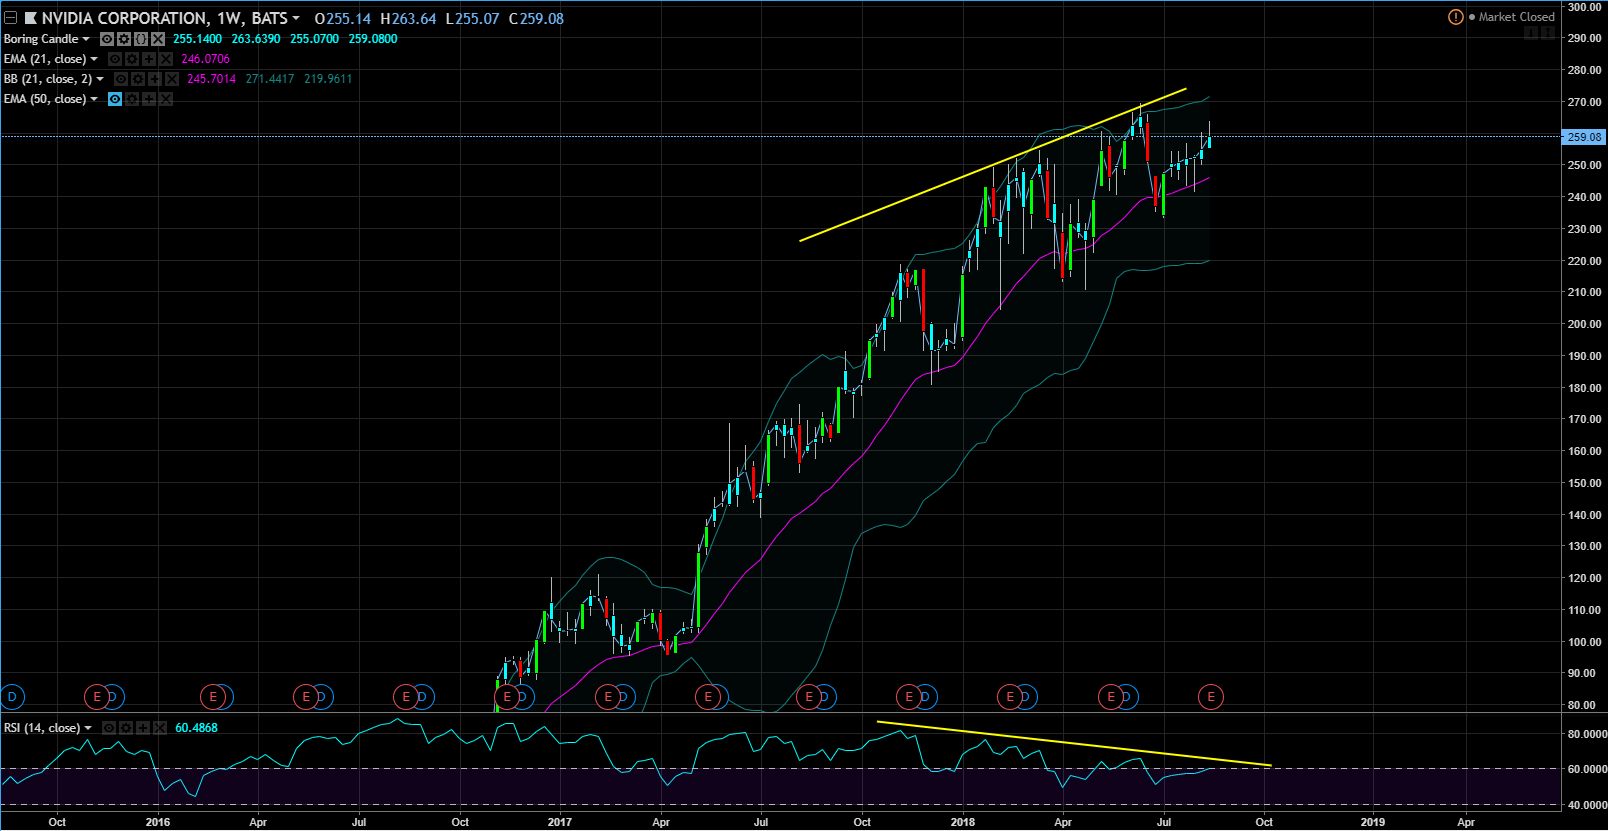Click the low price L255.07
This screenshot has width=1608, height=831.
pos(472,19)
